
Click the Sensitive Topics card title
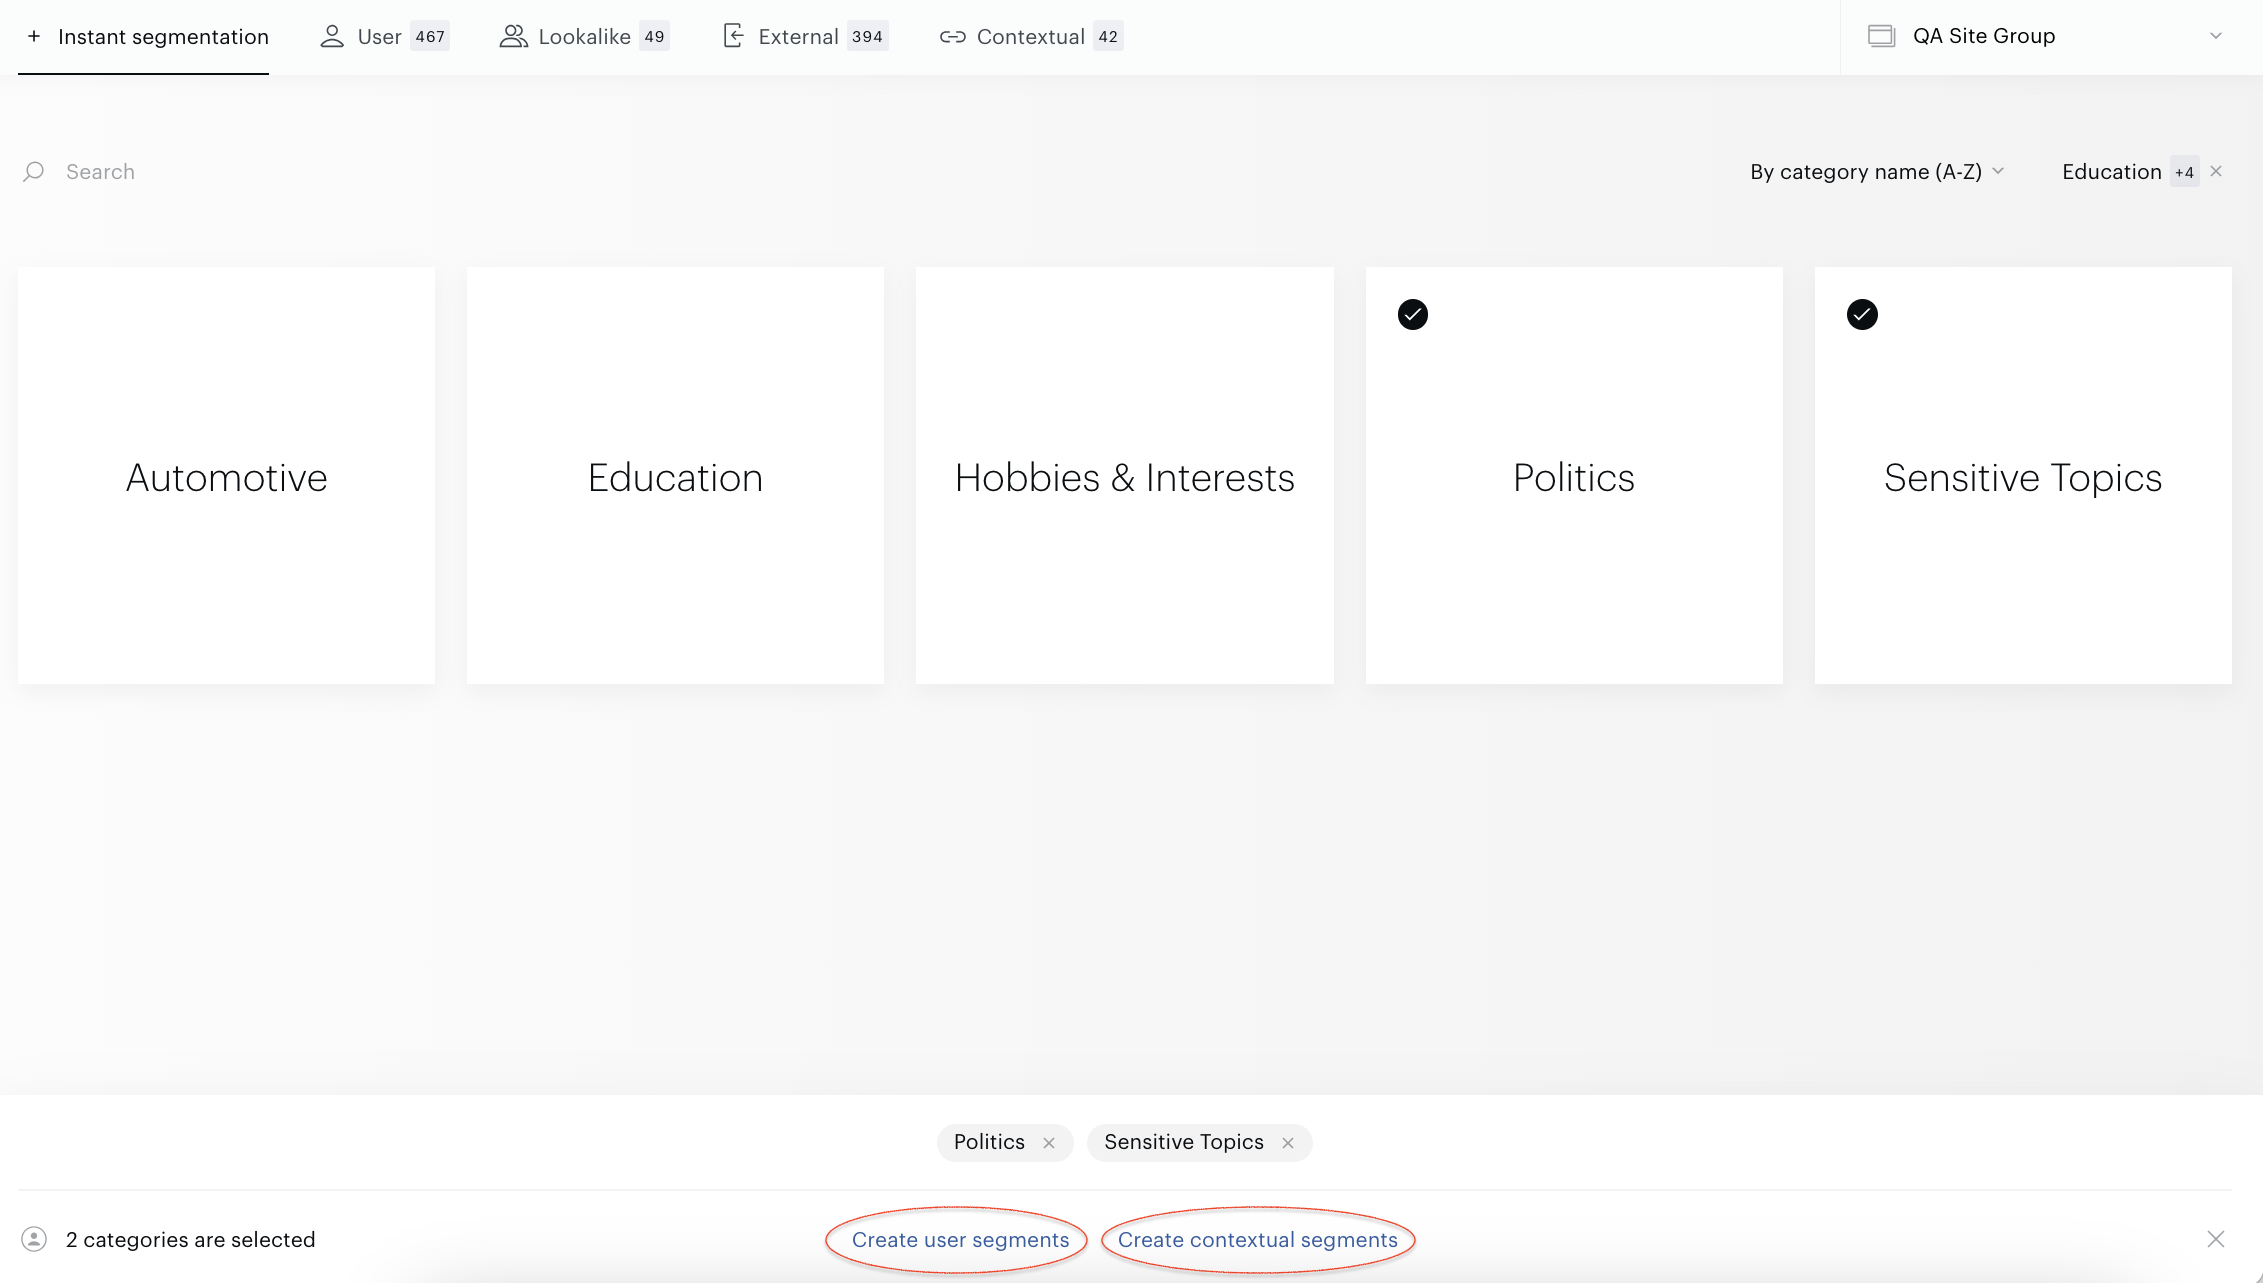tap(2023, 478)
